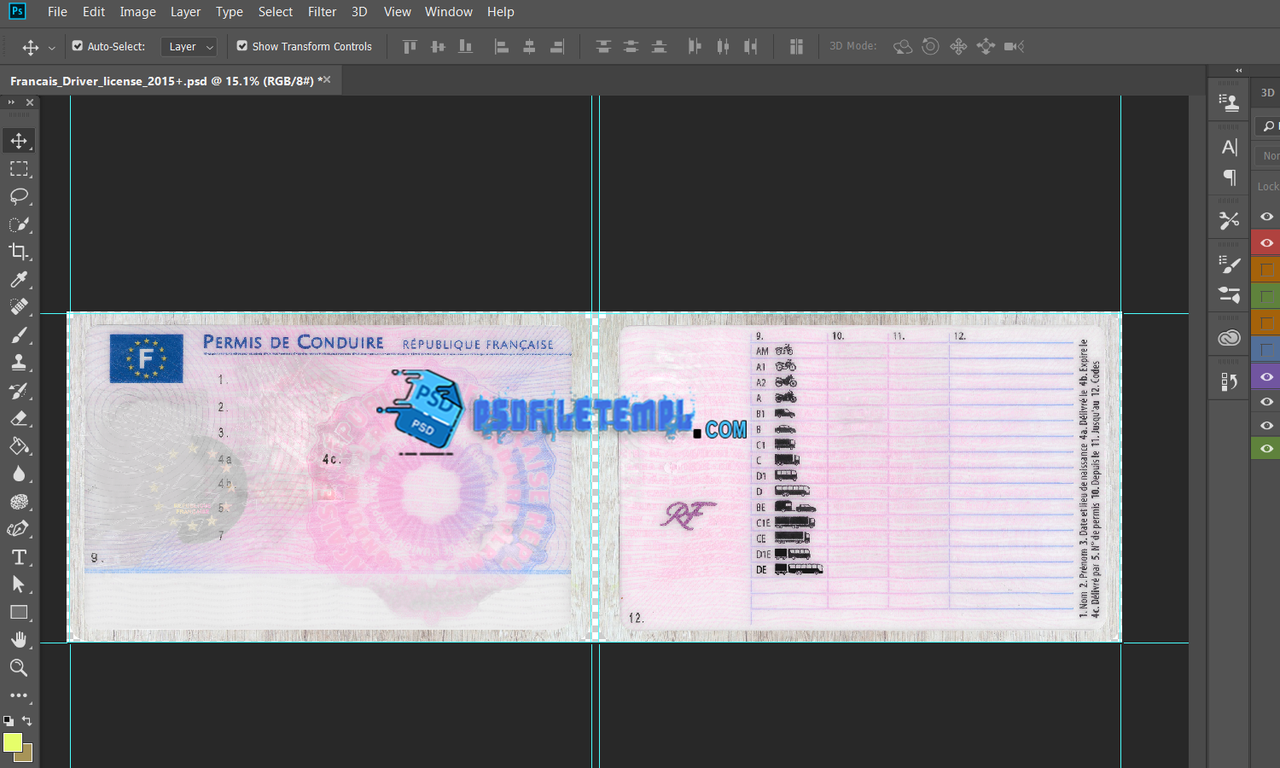Screen dimensions: 1280x768
Task: Click the layer filter search icon
Action: (x=1269, y=126)
